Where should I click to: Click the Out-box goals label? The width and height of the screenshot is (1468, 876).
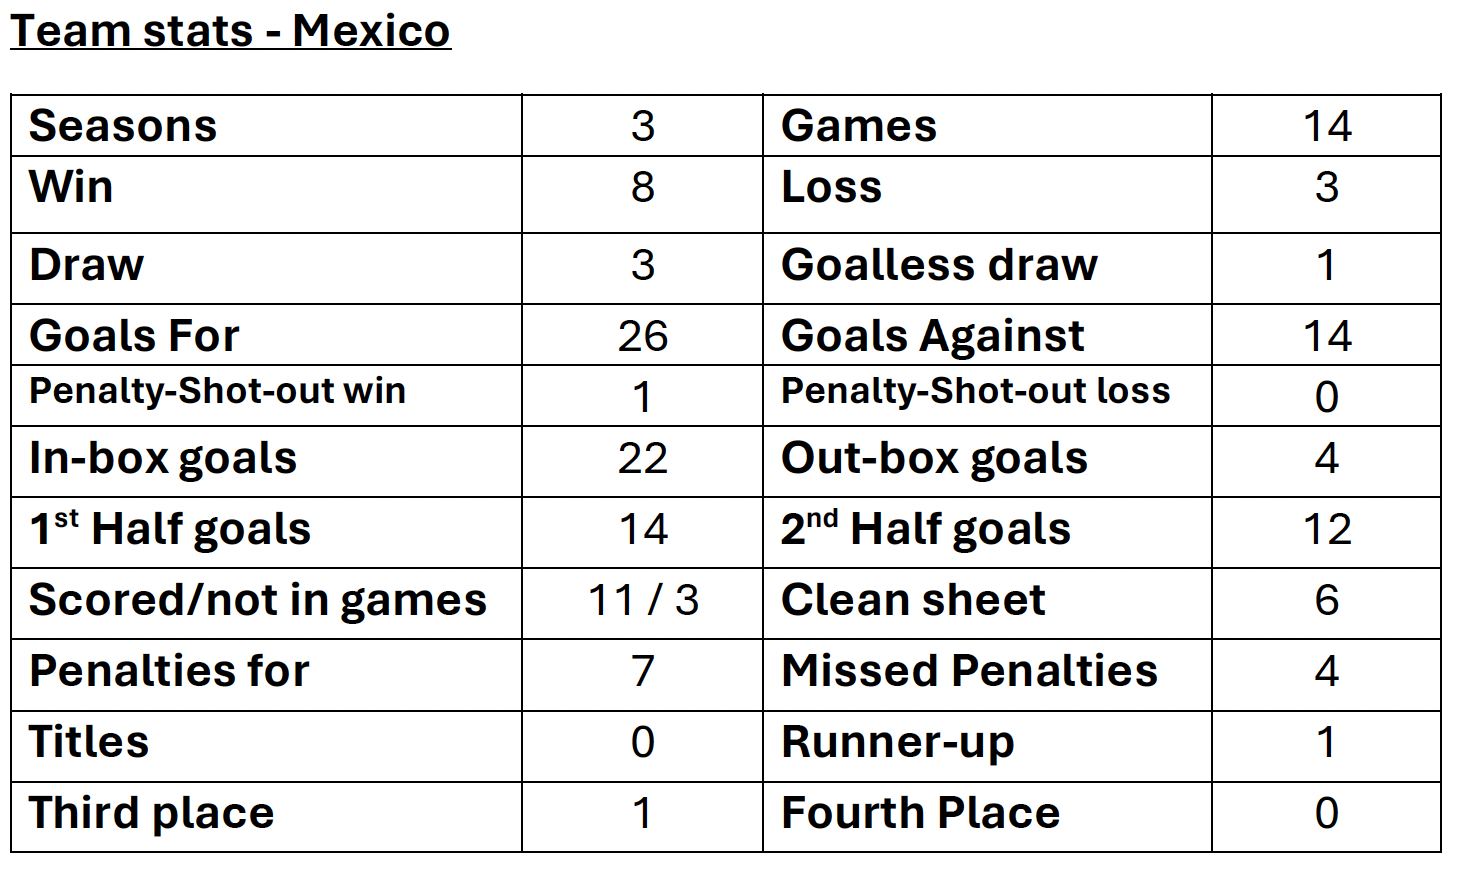click(935, 459)
